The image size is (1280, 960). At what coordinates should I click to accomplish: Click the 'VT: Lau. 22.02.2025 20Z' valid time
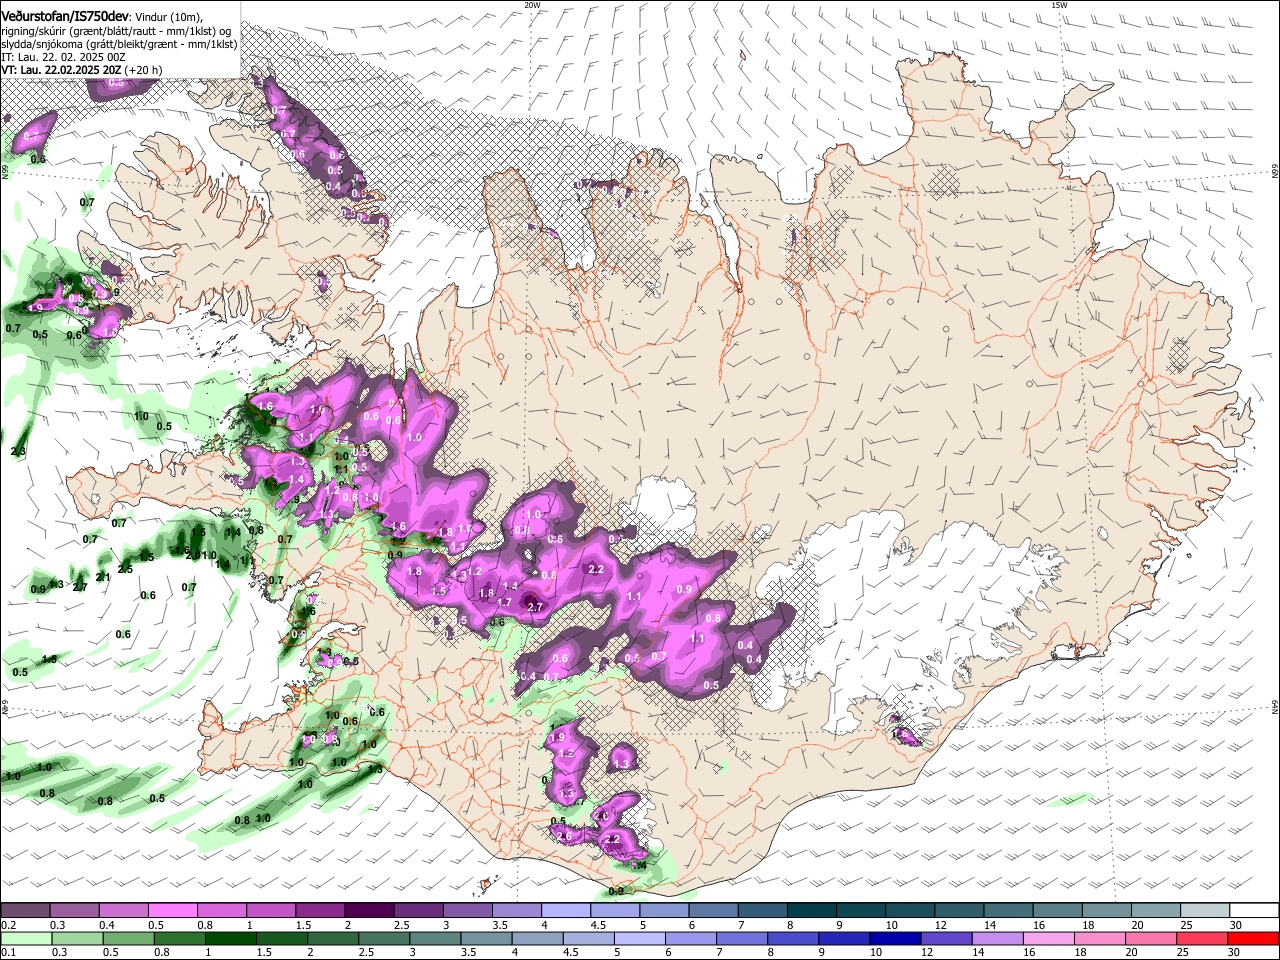pos(62,71)
